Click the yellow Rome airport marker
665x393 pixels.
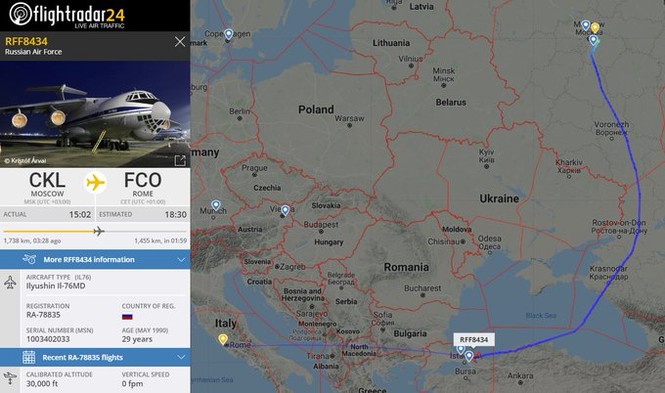[223, 339]
